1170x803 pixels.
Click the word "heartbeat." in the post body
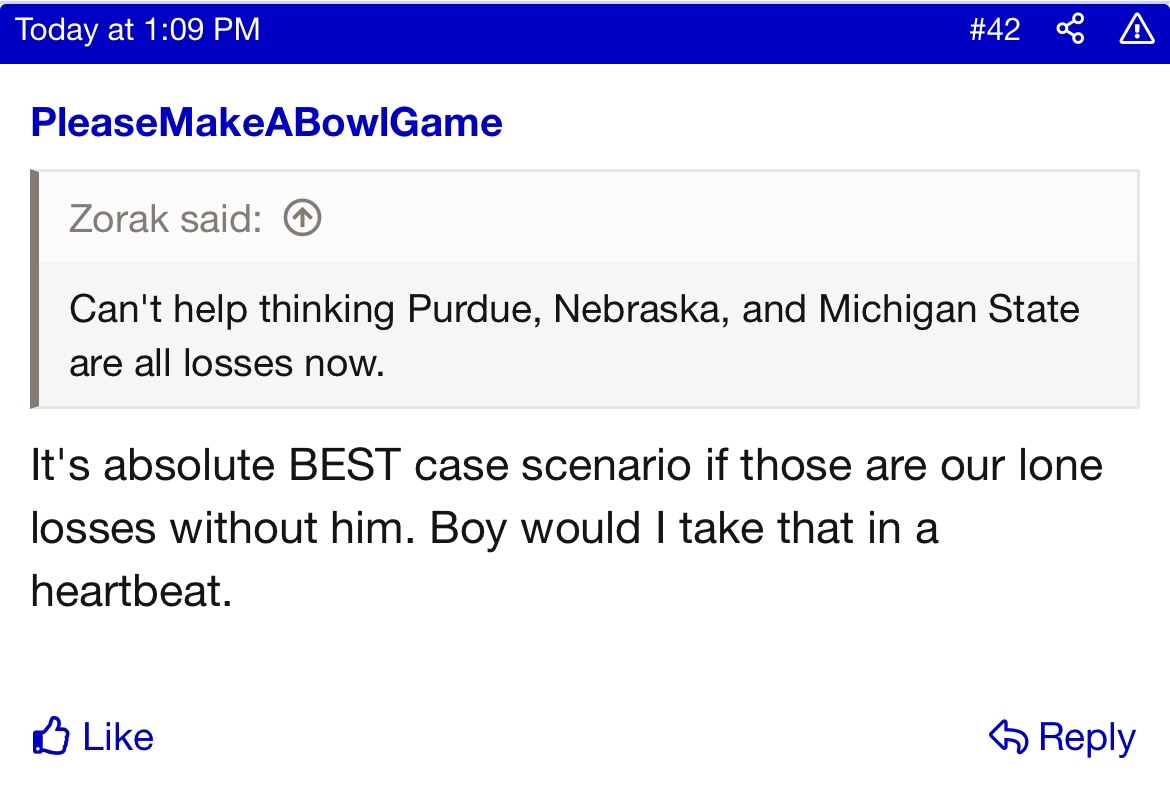tap(131, 592)
